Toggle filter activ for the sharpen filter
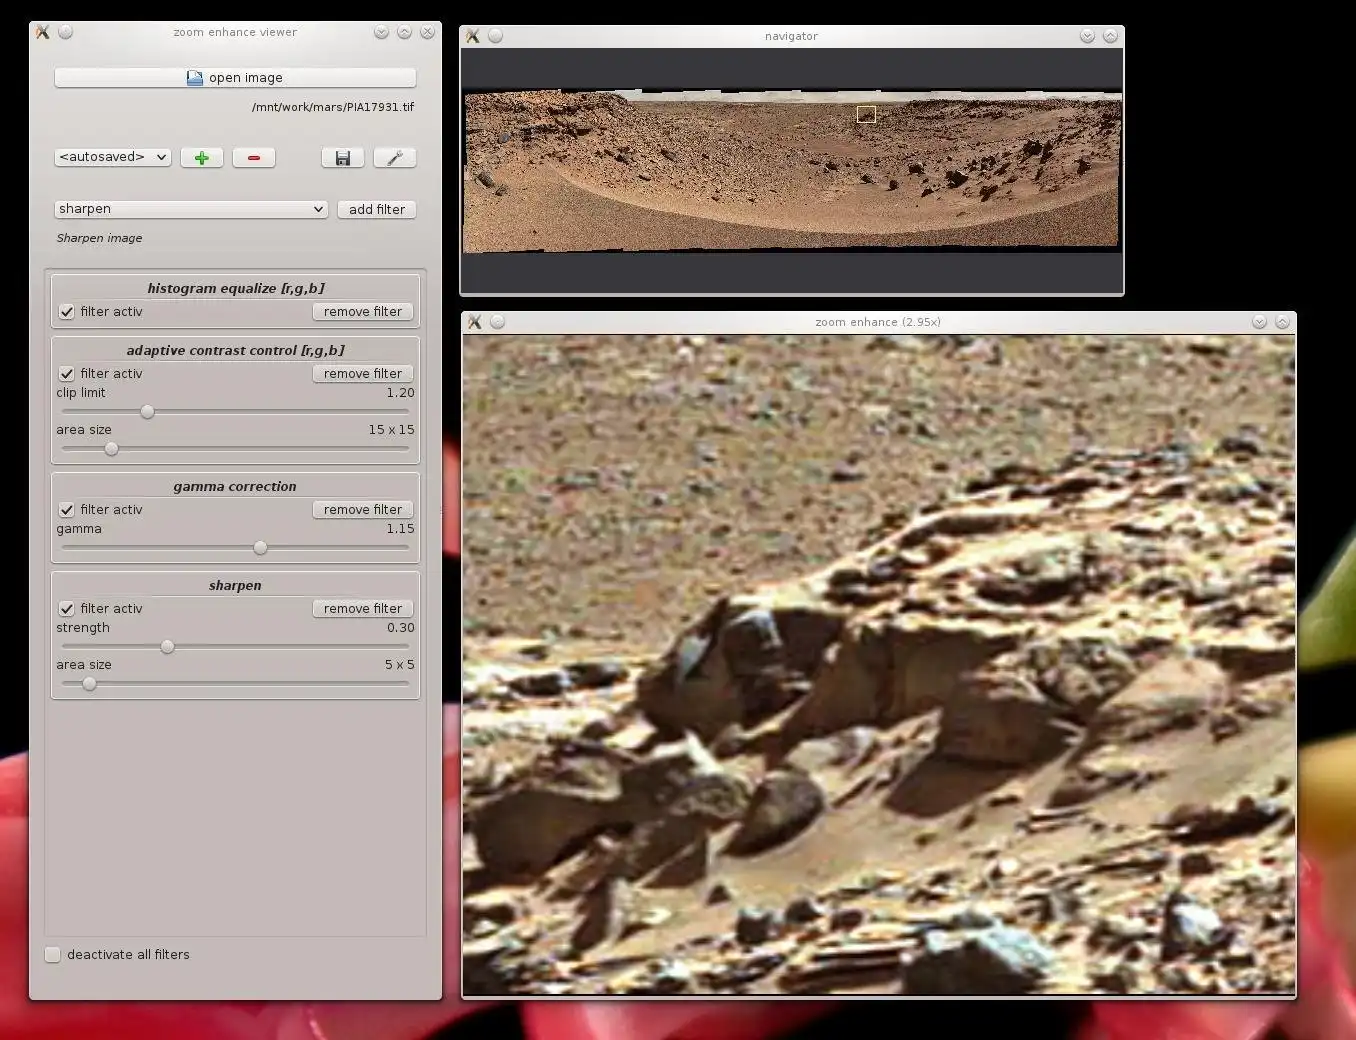 [67, 609]
